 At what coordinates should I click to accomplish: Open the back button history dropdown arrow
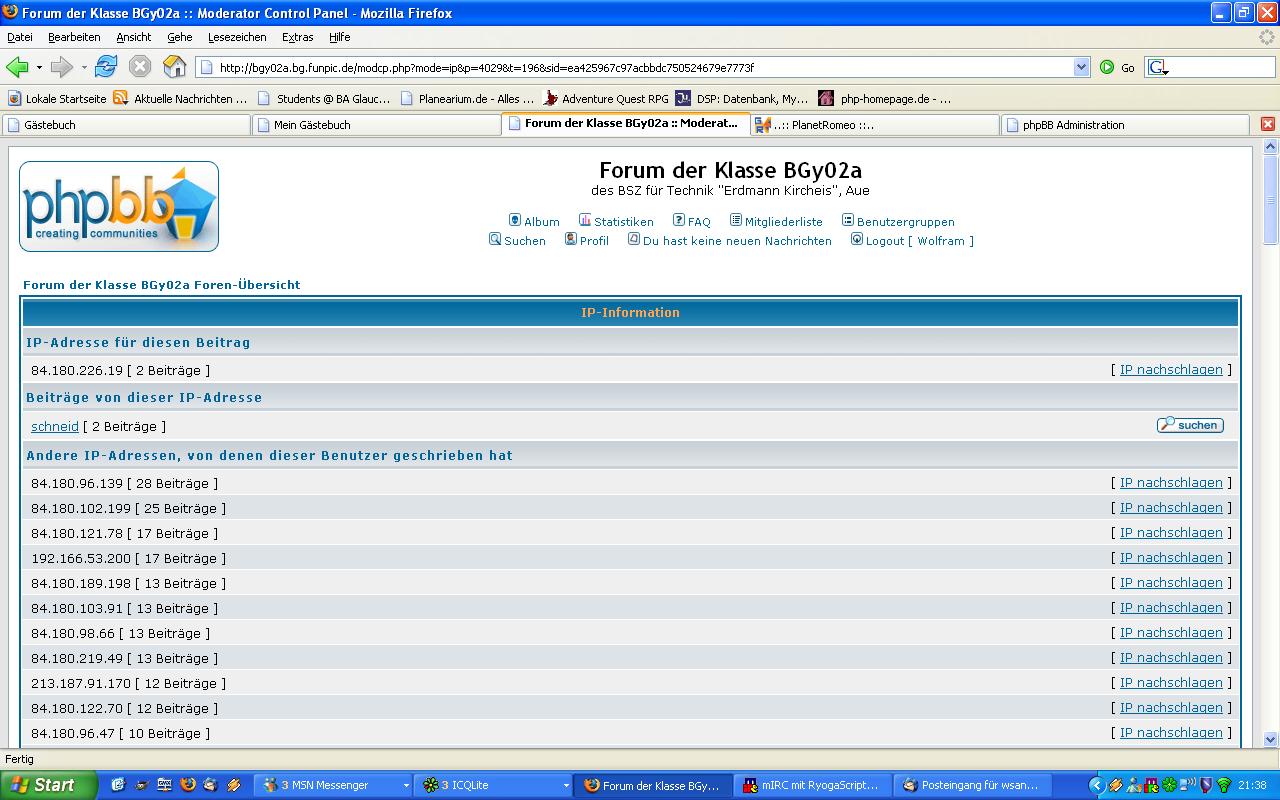click(40, 67)
